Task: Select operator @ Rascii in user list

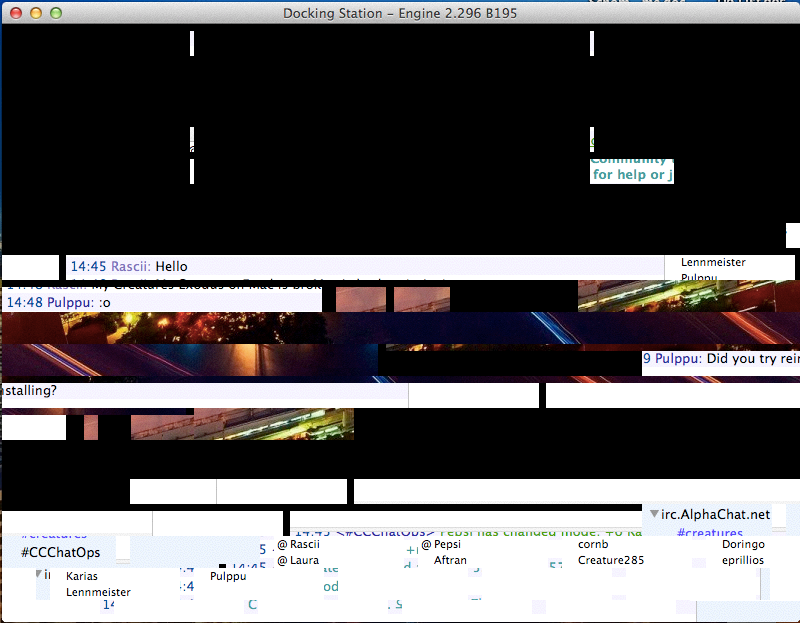Action: coord(298,545)
